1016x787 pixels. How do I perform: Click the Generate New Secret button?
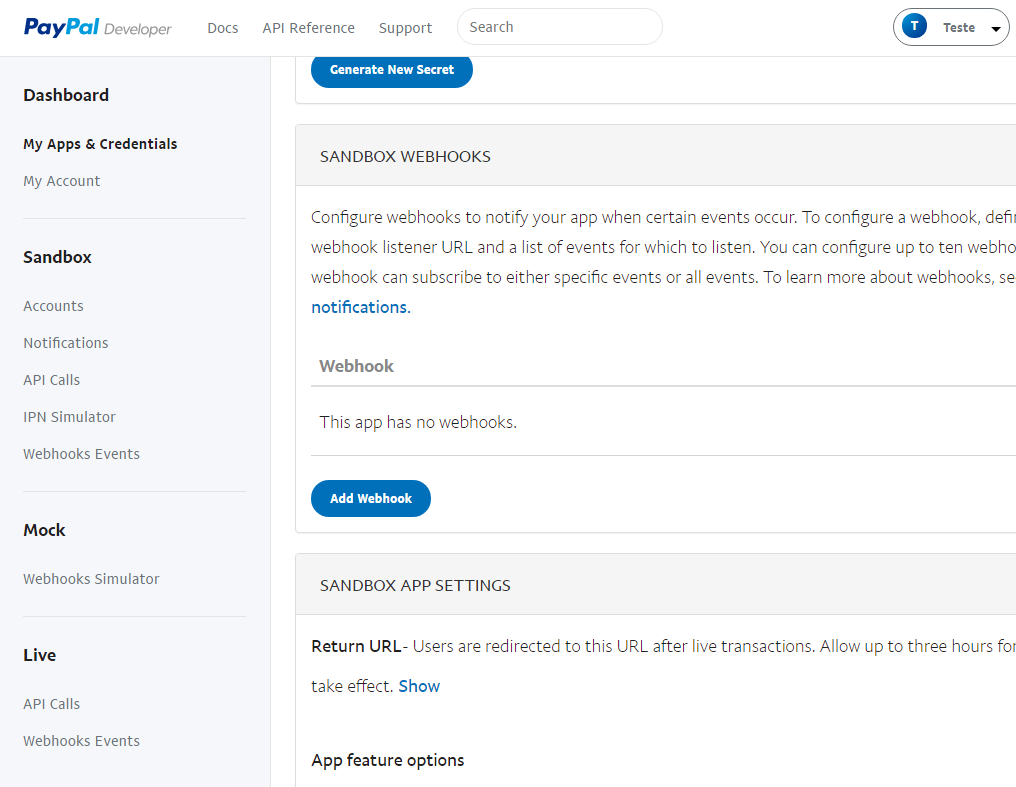(x=392, y=69)
